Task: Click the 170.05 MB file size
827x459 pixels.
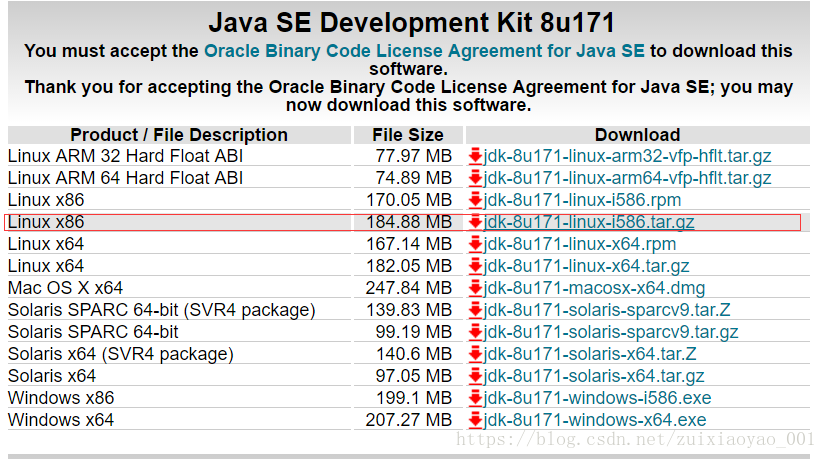Action: pos(409,200)
